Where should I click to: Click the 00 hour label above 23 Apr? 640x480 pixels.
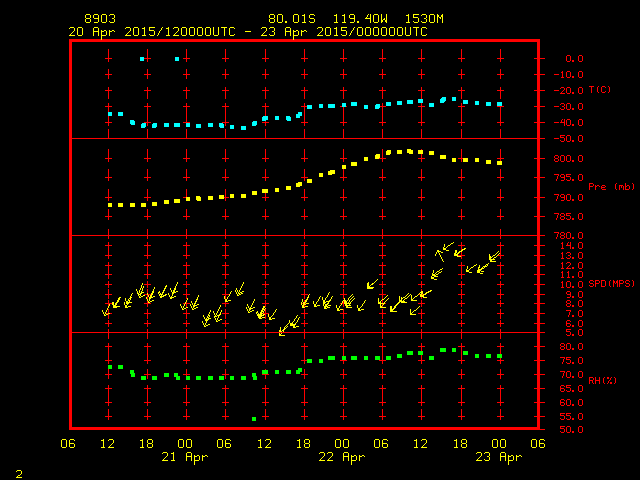pyautogui.click(x=499, y=444)
